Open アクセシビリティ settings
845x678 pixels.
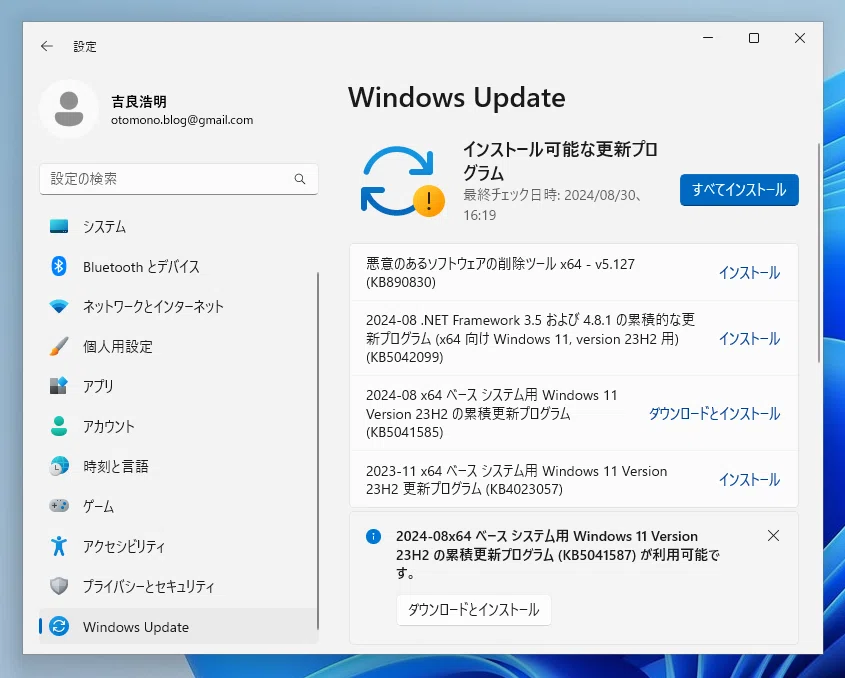tap(178, 546)
